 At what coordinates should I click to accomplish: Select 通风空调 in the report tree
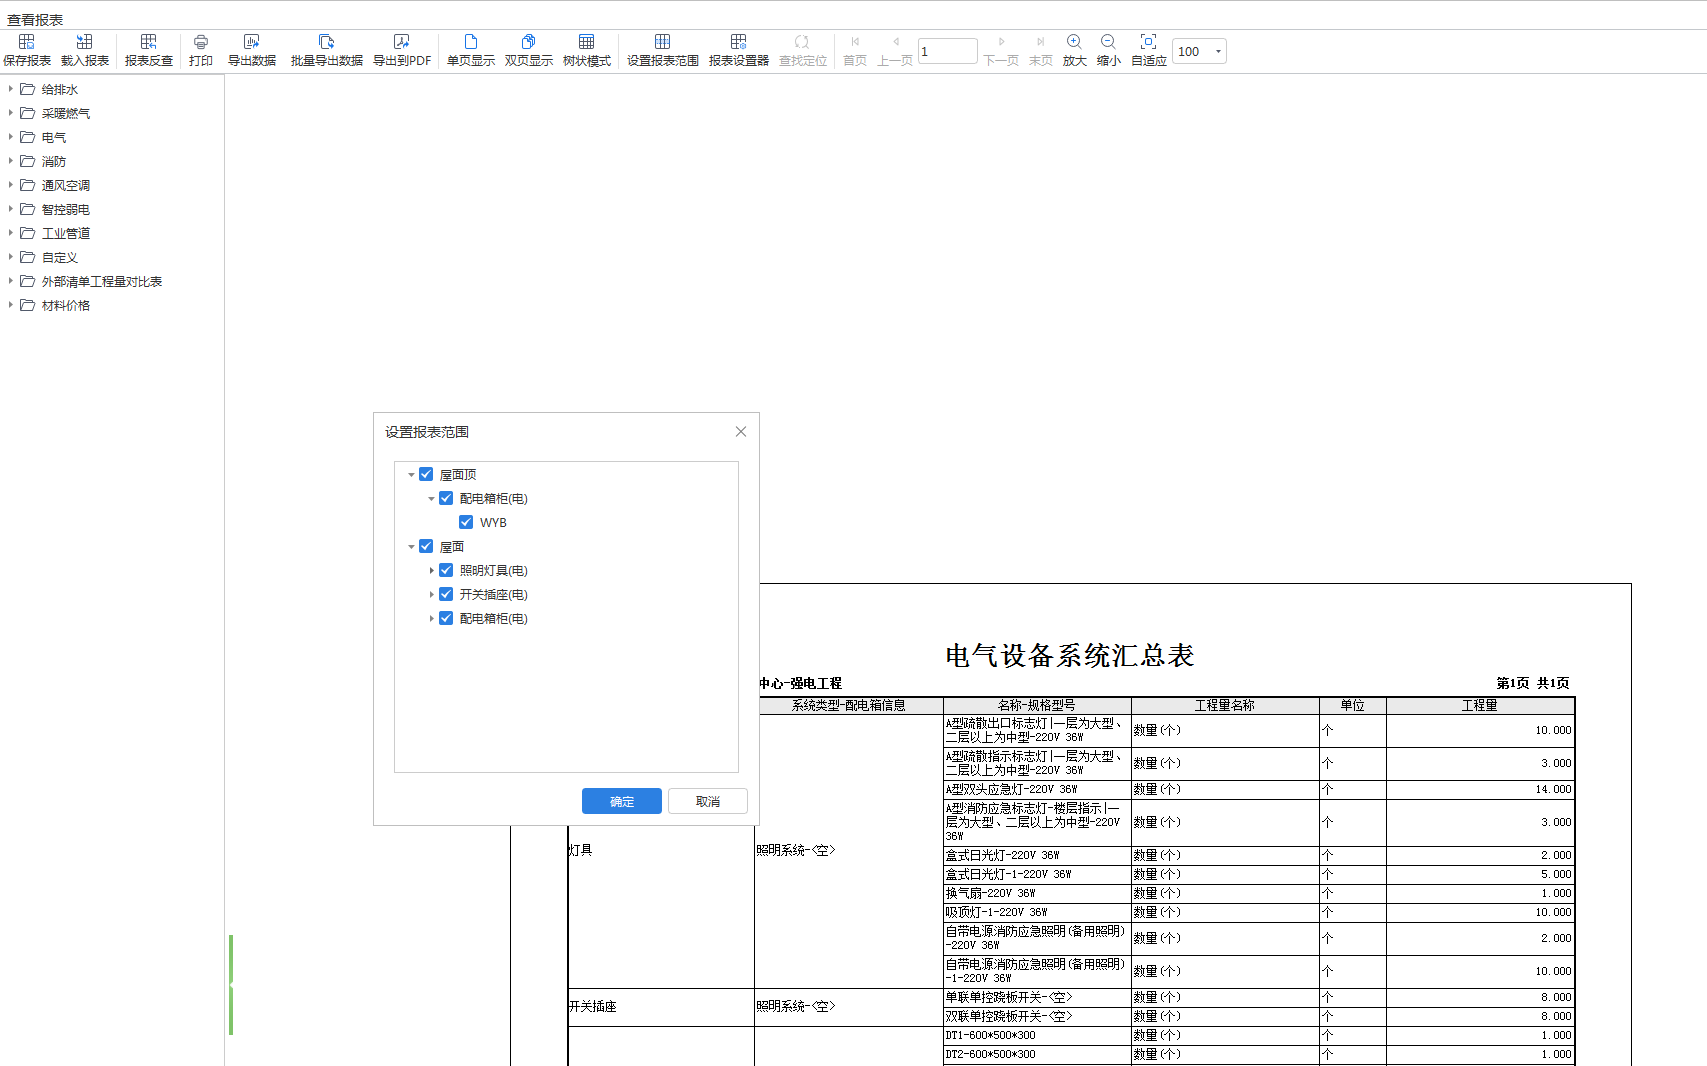pos(66,185)
